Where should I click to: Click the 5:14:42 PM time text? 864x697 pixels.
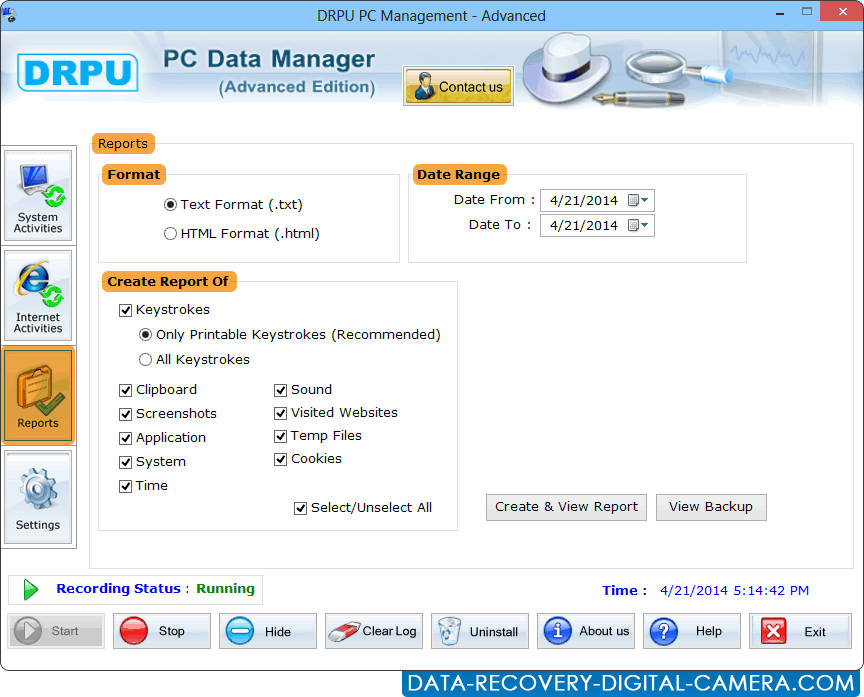point(771,591)
